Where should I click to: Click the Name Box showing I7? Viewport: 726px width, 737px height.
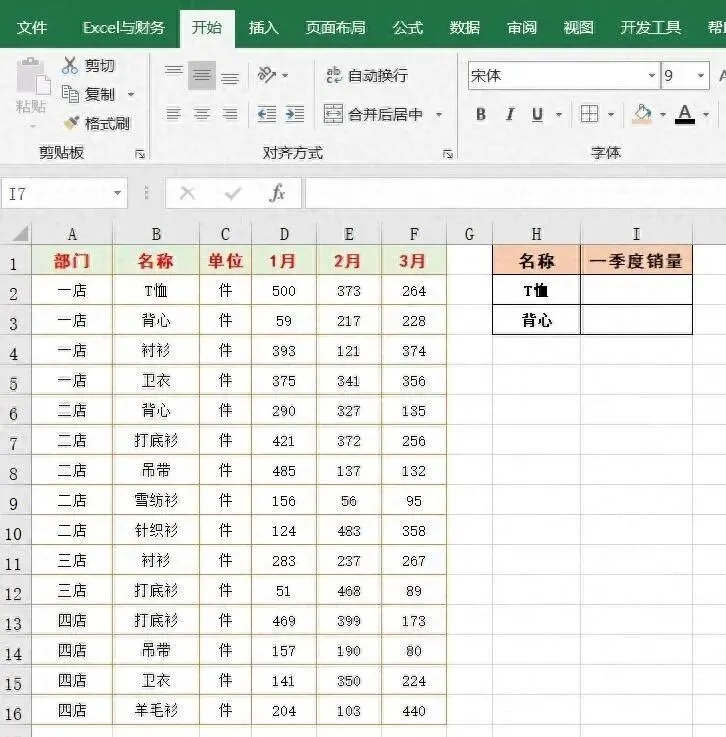click(56, 193)
